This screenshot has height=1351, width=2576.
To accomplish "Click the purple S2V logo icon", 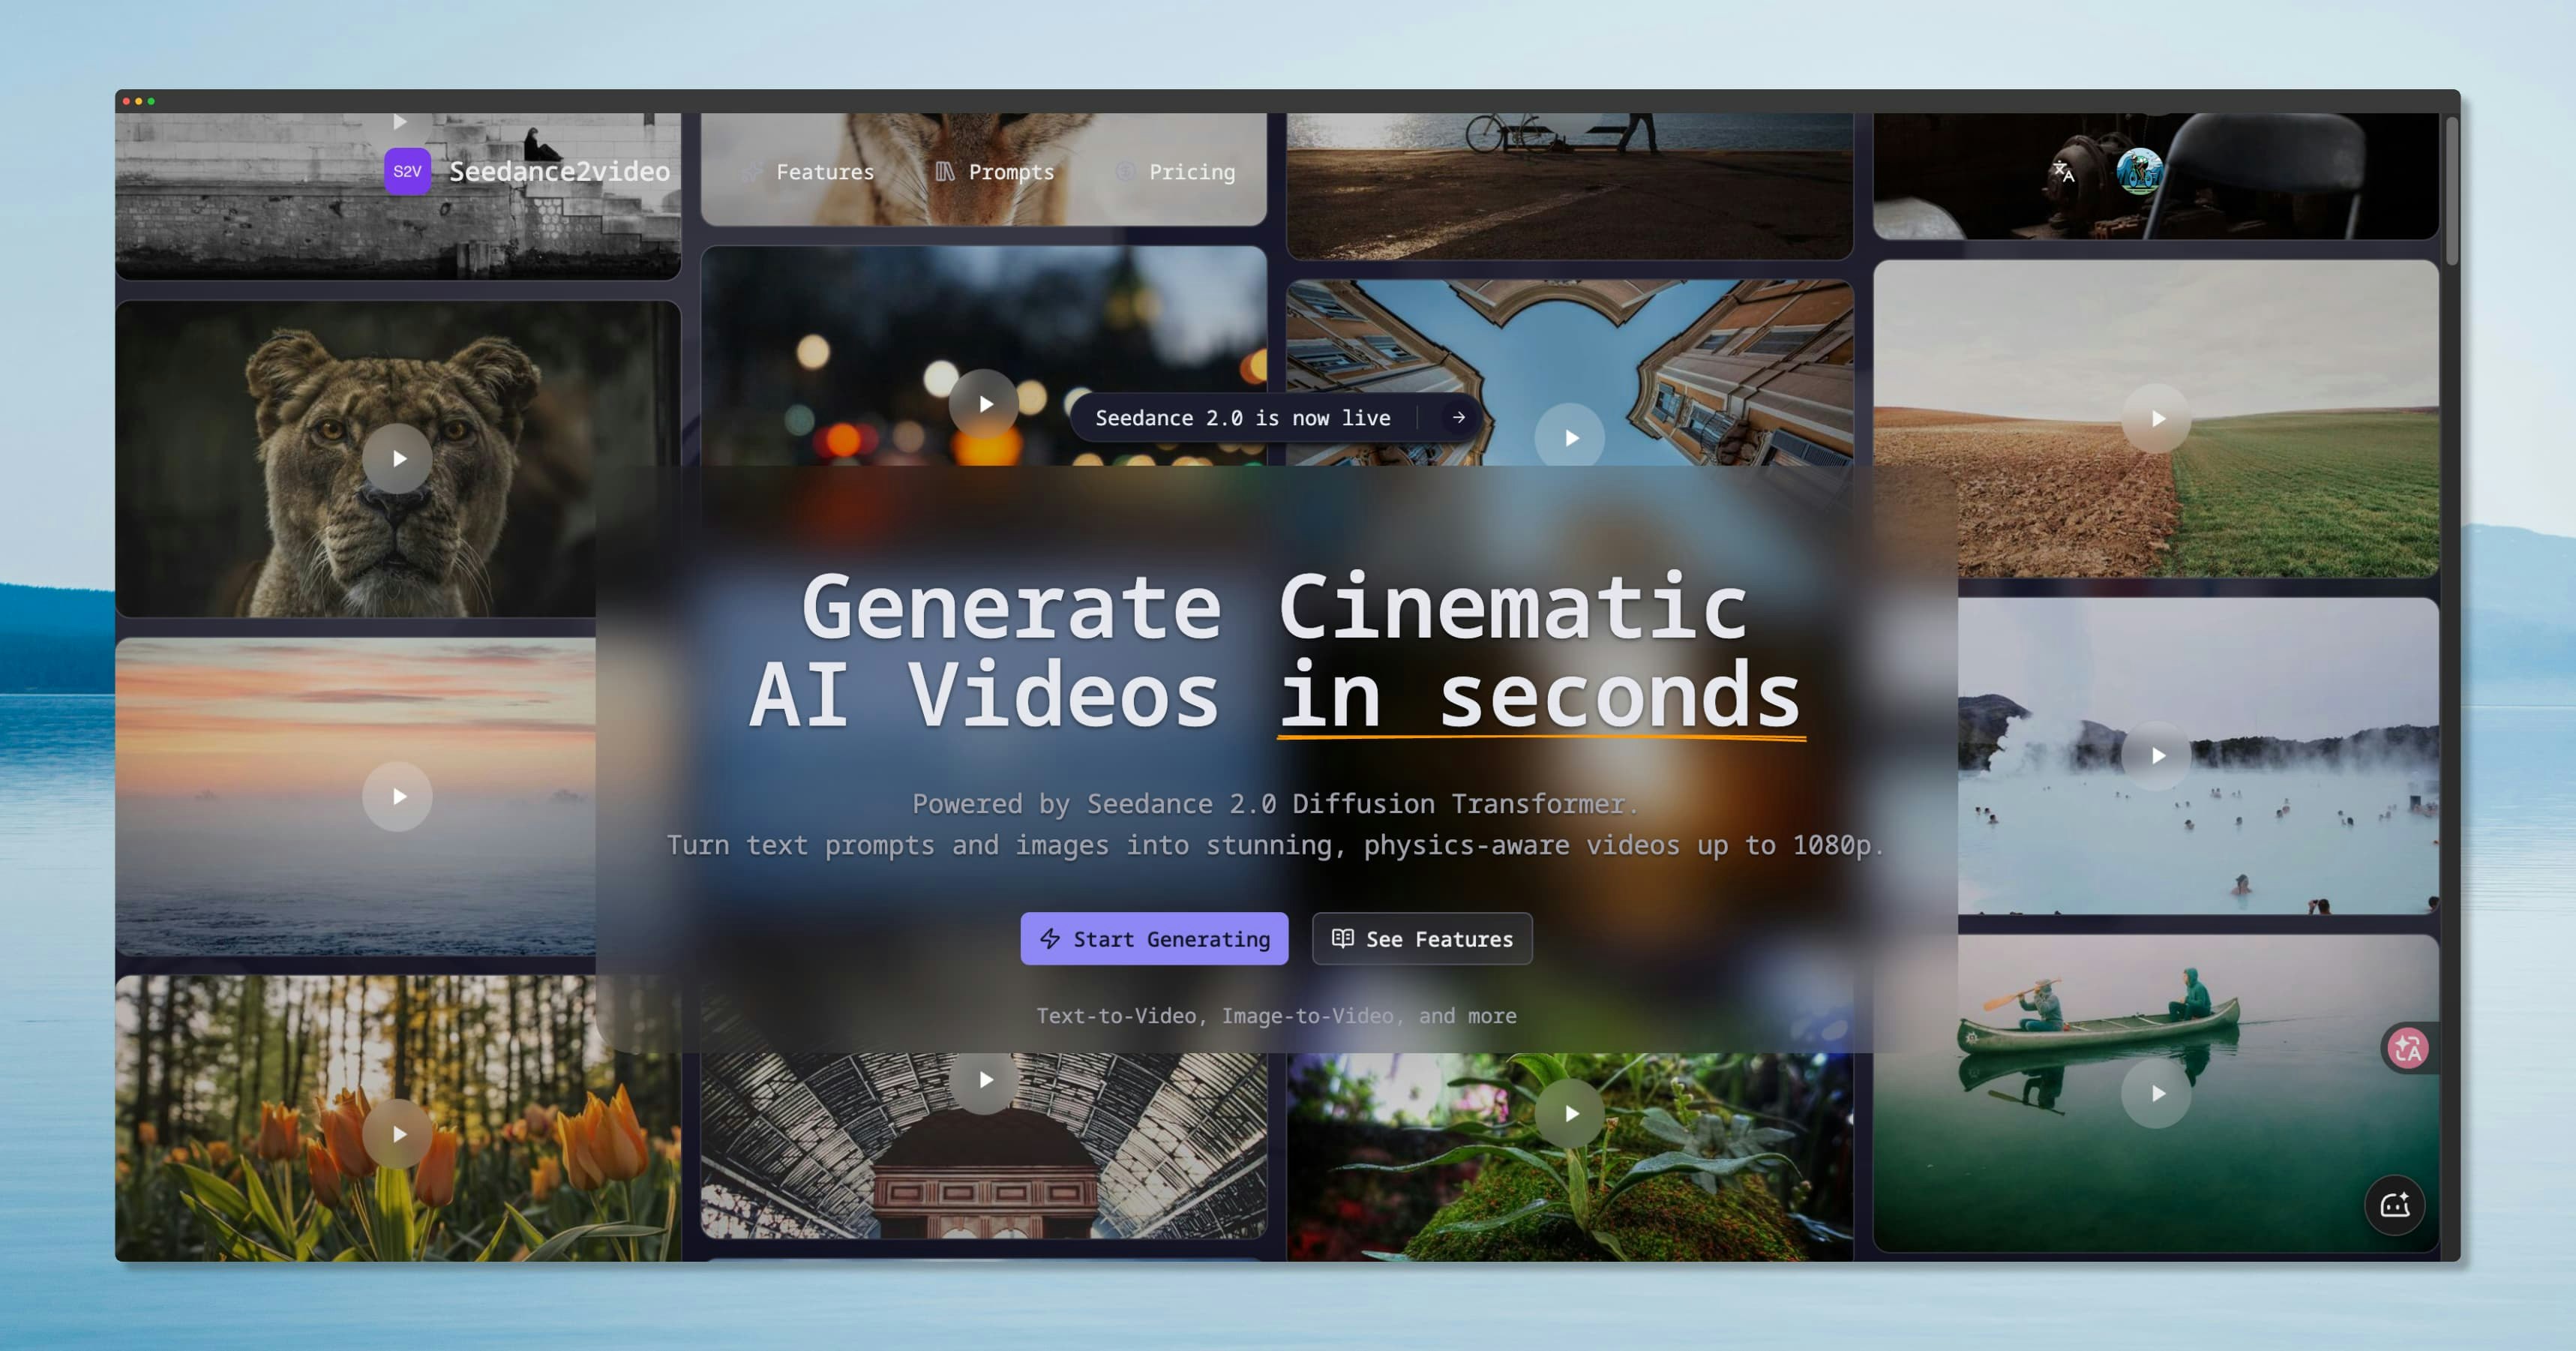I will point(408,171).
